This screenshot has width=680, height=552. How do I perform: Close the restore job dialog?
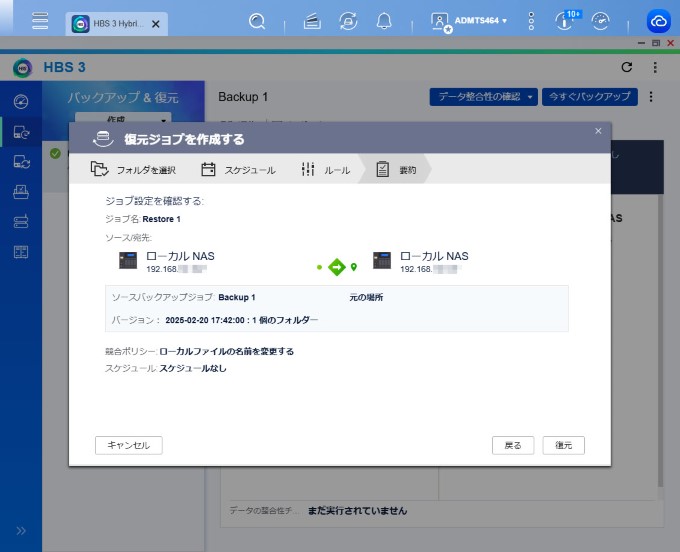click(x=598, y=131)
